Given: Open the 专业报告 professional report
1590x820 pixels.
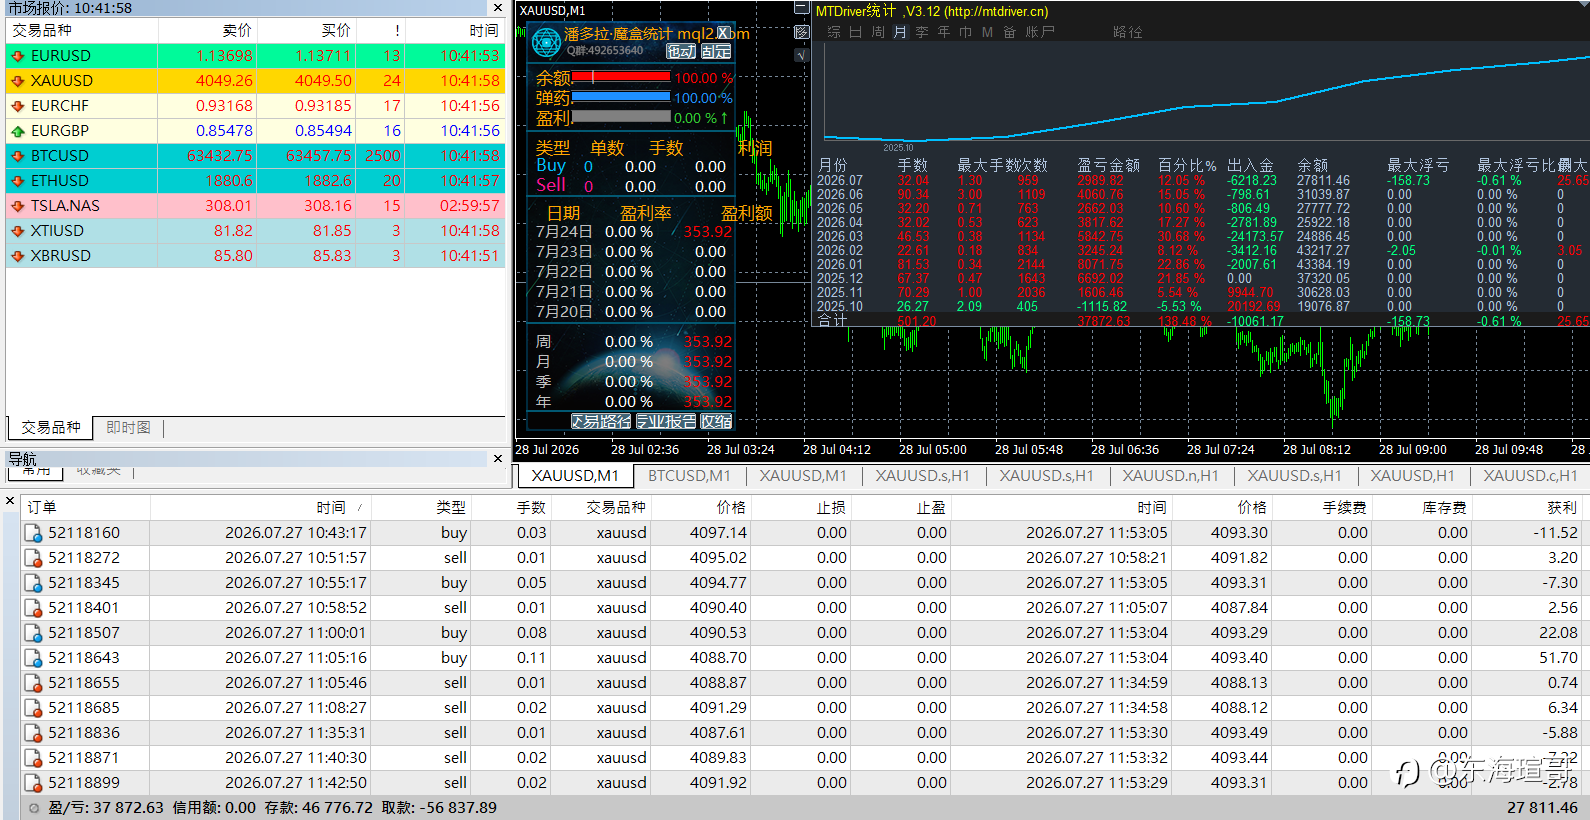Looking at the screenshot, I should tap(666, 422).
